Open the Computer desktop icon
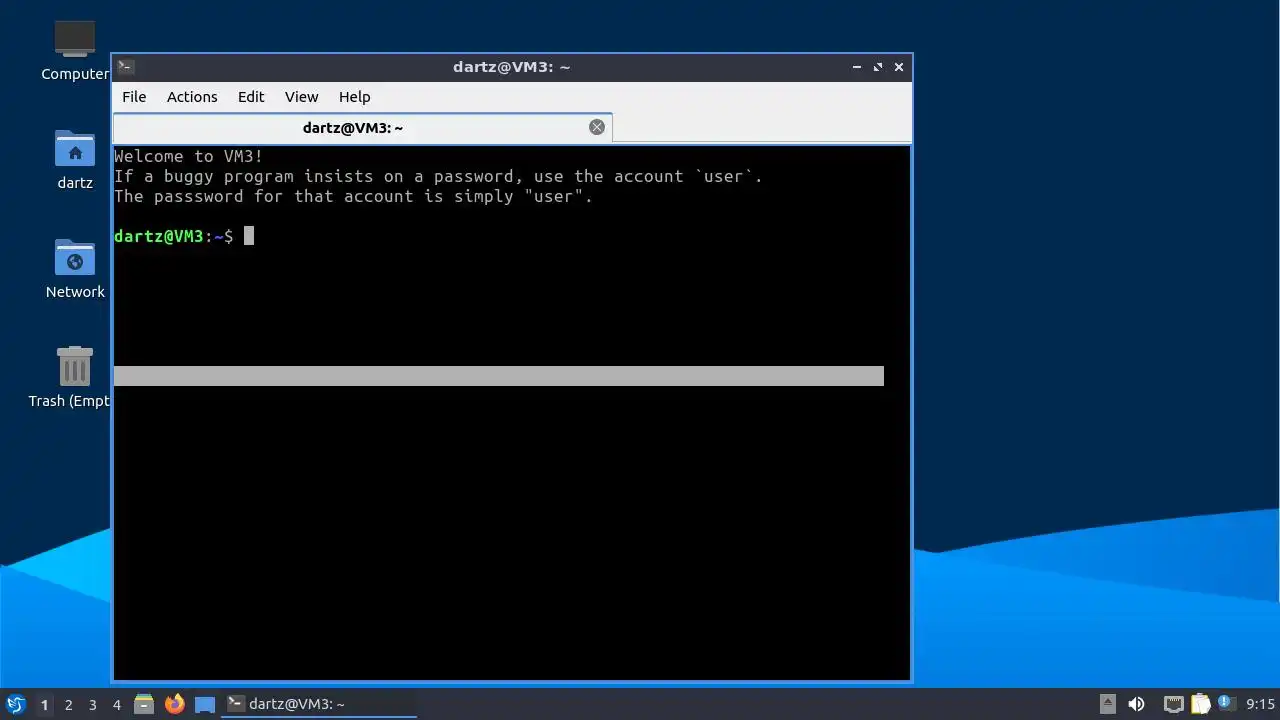The image size is (1280, 720). [75, 51]
